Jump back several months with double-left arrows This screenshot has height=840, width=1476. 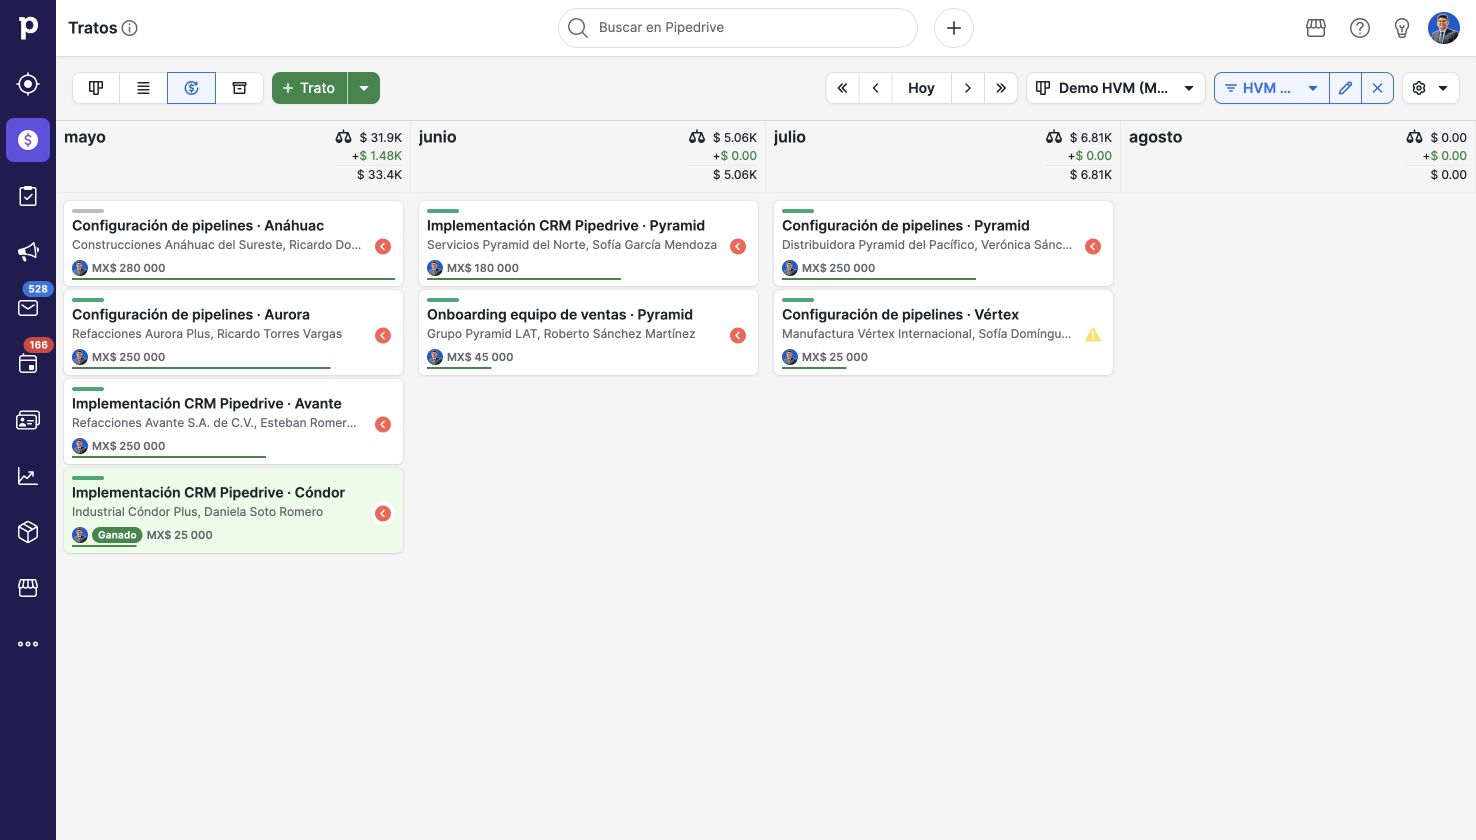[x=842, y=88]
